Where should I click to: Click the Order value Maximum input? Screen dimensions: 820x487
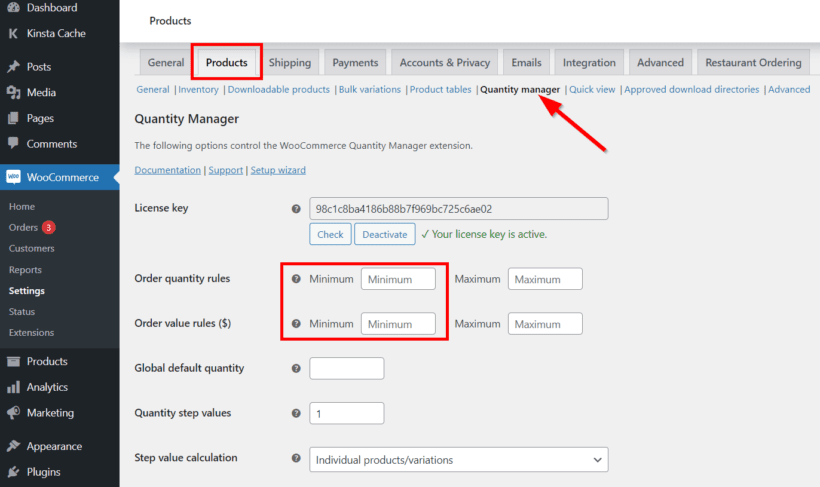[544, 324]
